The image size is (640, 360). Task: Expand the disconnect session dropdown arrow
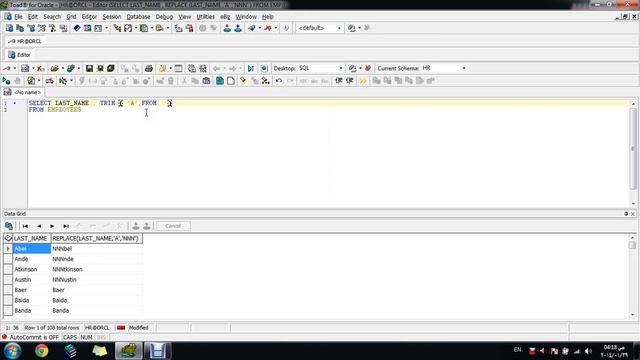coord(276,28)
